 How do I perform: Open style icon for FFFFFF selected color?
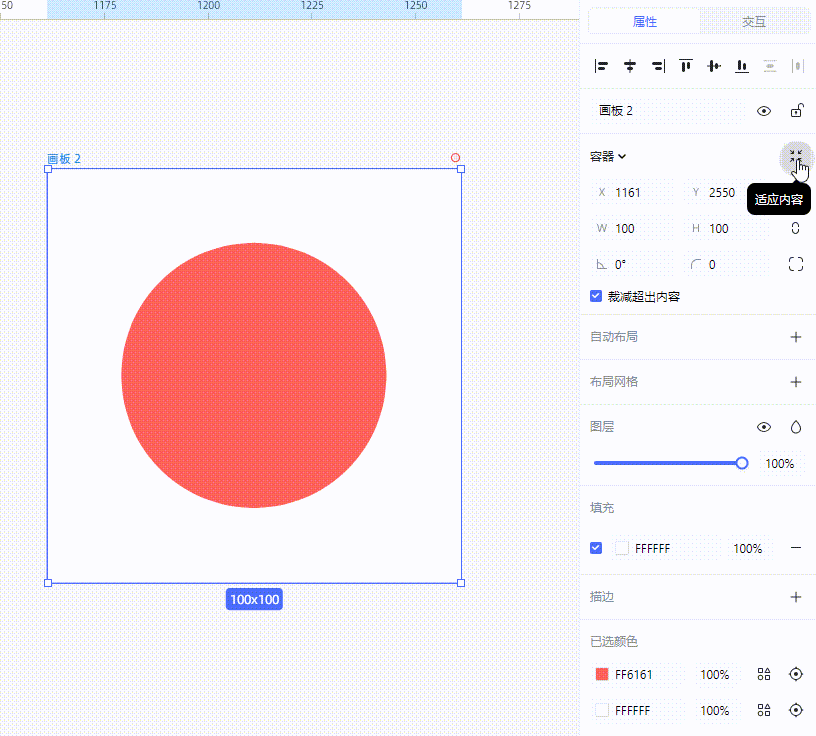(764, 710)
